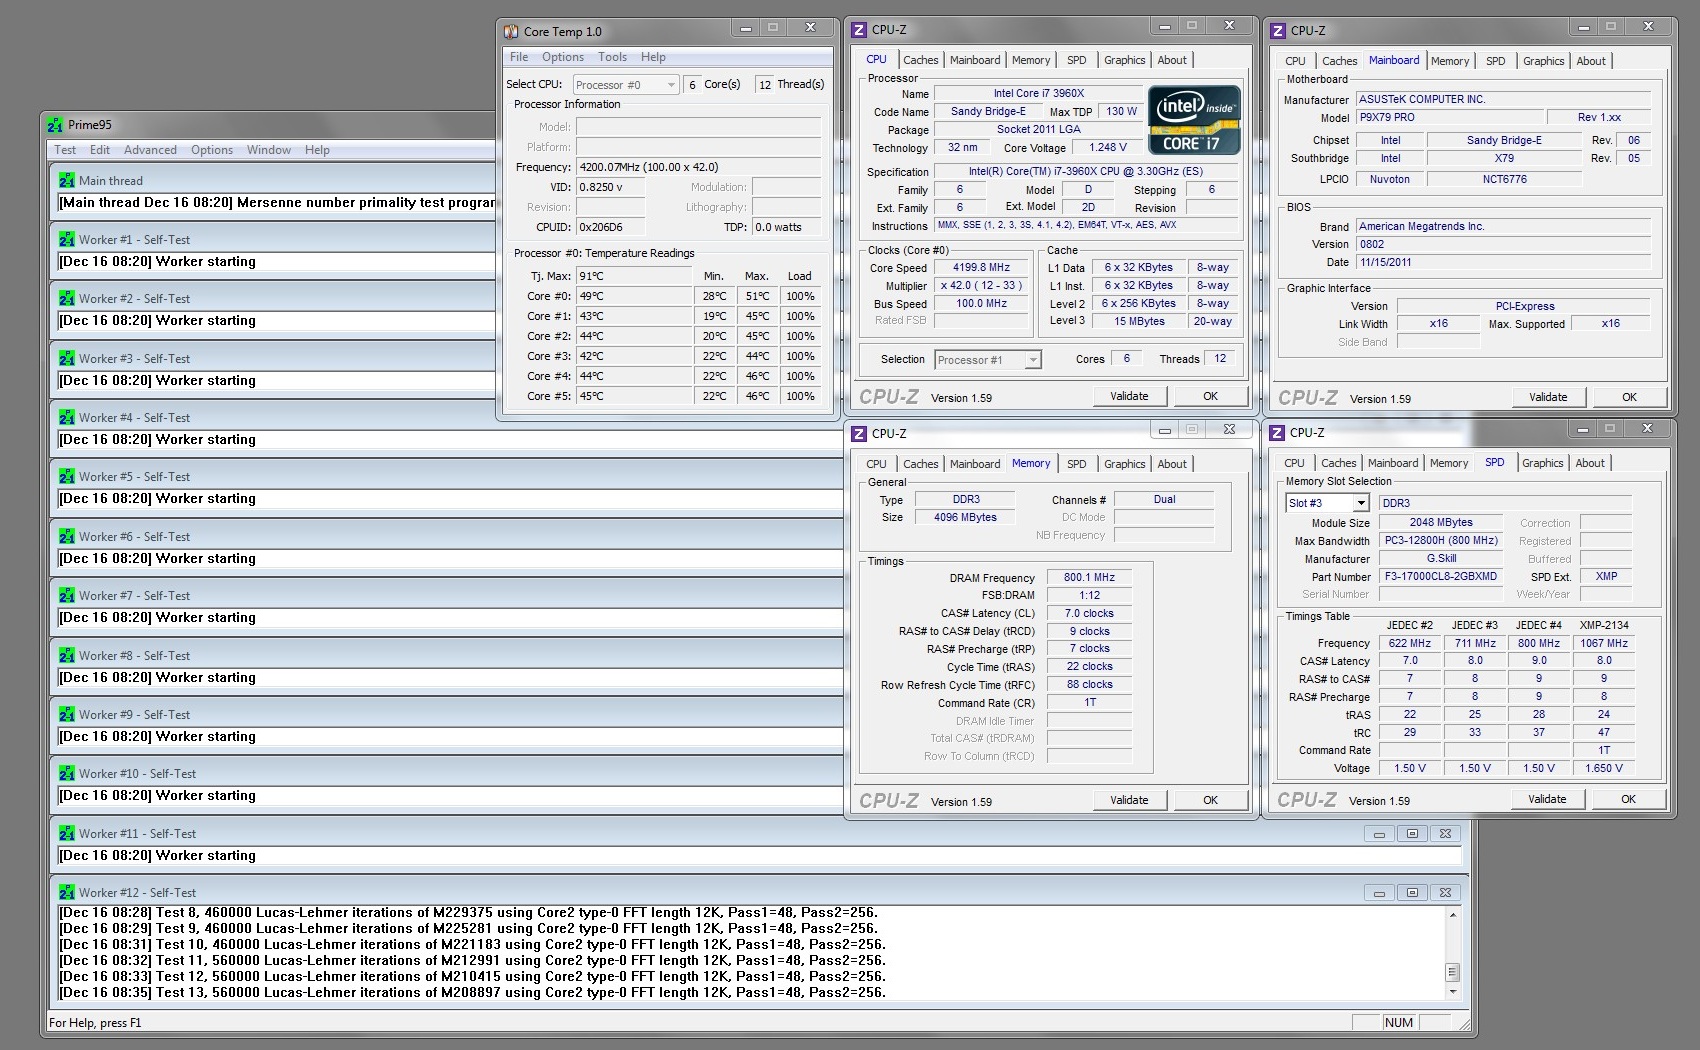Click the NUM indicator in Prime95 status bar
The width and height of the screenshot is (1700, 1050).
pos(1399,1023)
